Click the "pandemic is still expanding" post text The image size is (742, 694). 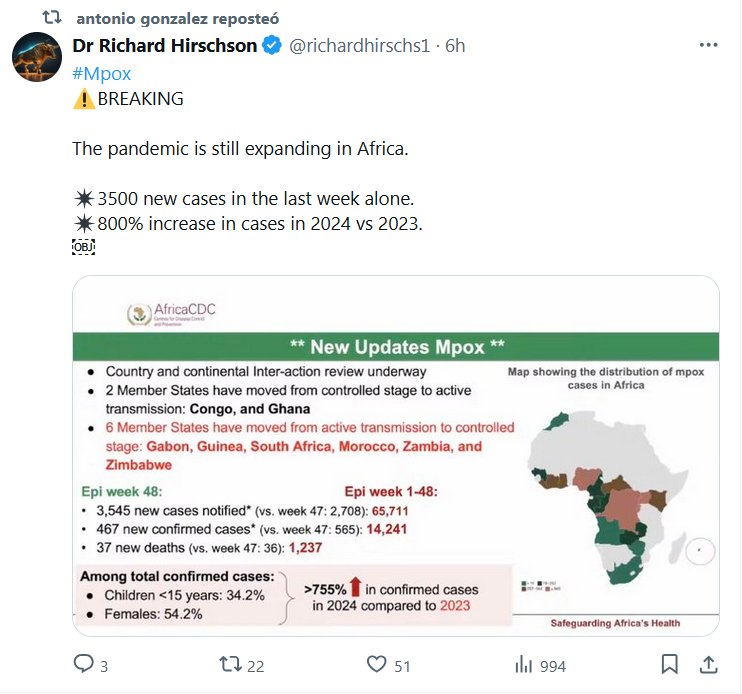point(242,148)
